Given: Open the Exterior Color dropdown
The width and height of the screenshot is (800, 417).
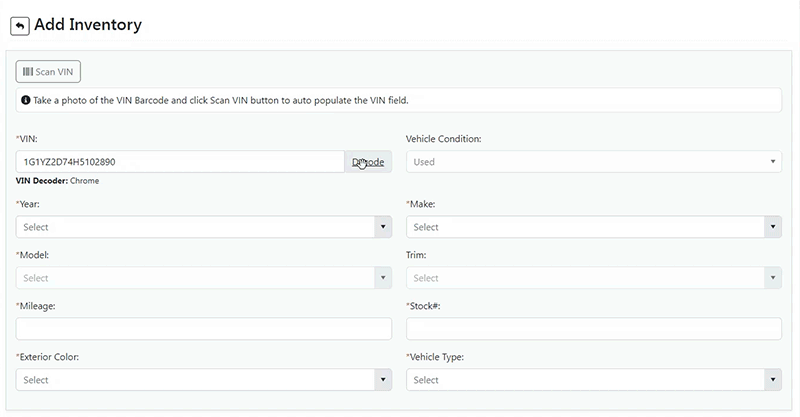Looking at the screenshot, I should click(203, 380).
